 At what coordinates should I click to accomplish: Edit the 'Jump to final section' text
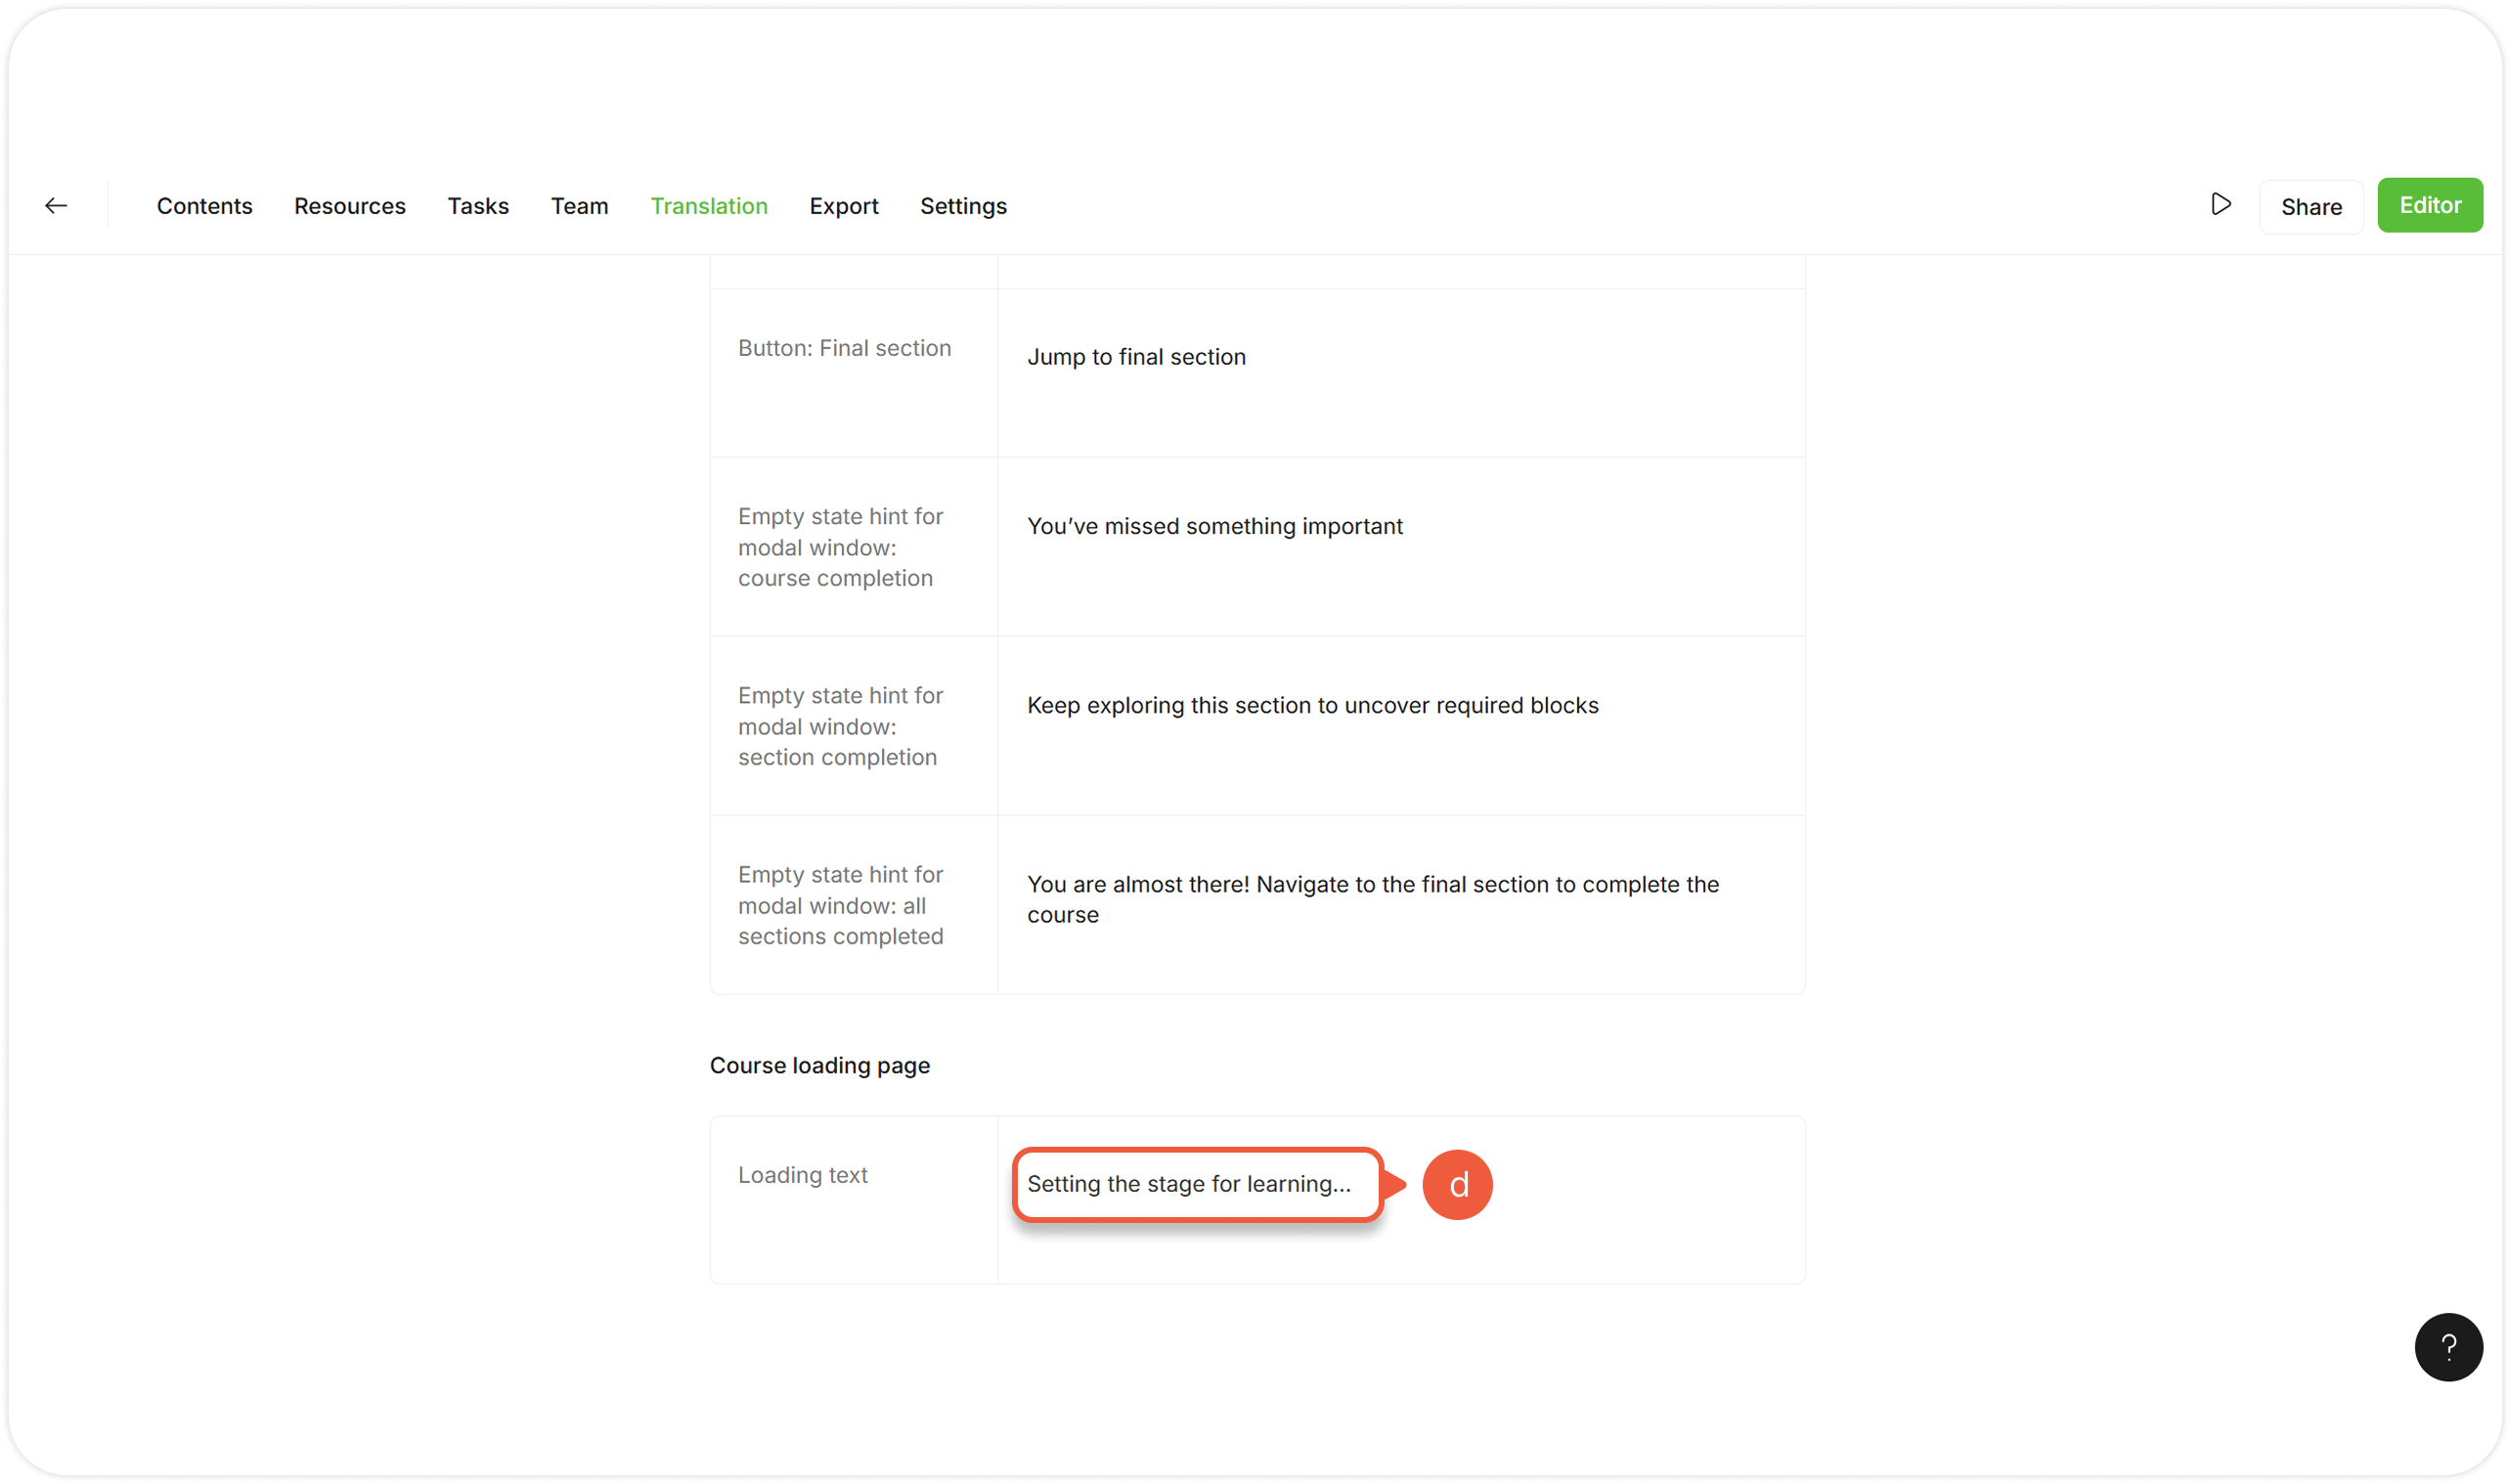click(x=1135, y=357)
